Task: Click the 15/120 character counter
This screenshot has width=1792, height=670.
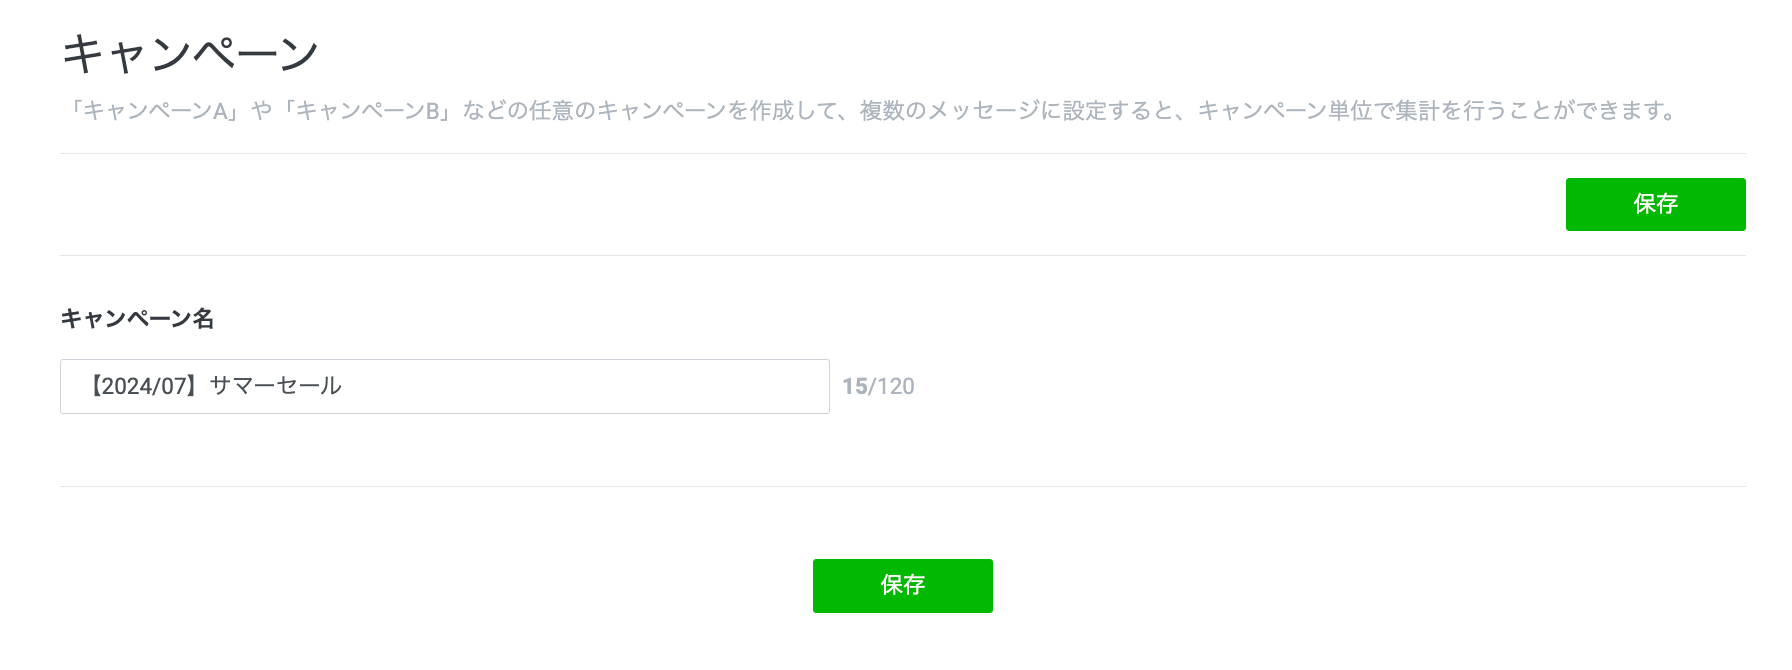Action: (878, 386)
